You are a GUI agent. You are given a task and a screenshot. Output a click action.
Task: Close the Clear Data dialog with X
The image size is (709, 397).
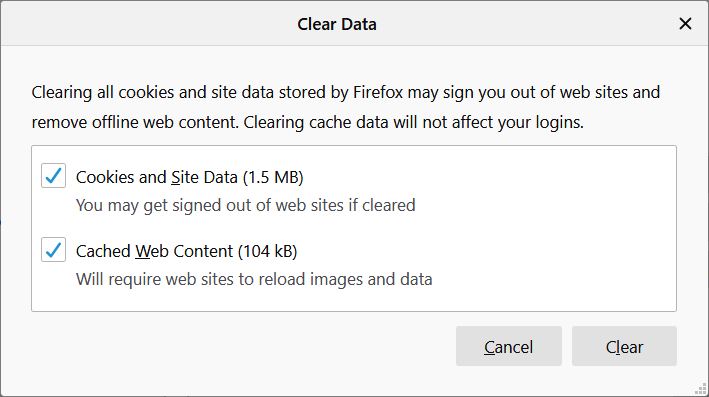pyautogui.click(x=685, y=24)
